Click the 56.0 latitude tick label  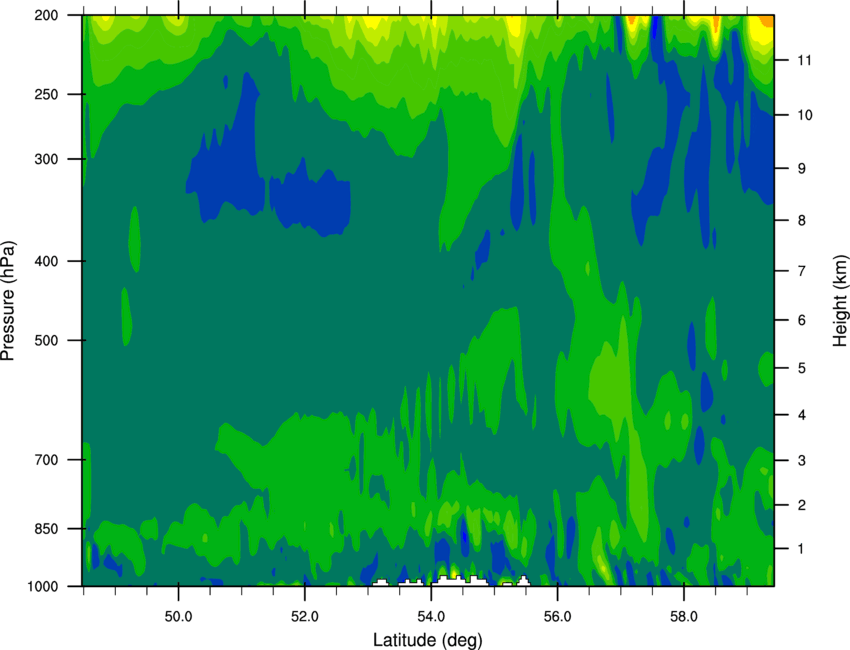click(x=557, y=617)
